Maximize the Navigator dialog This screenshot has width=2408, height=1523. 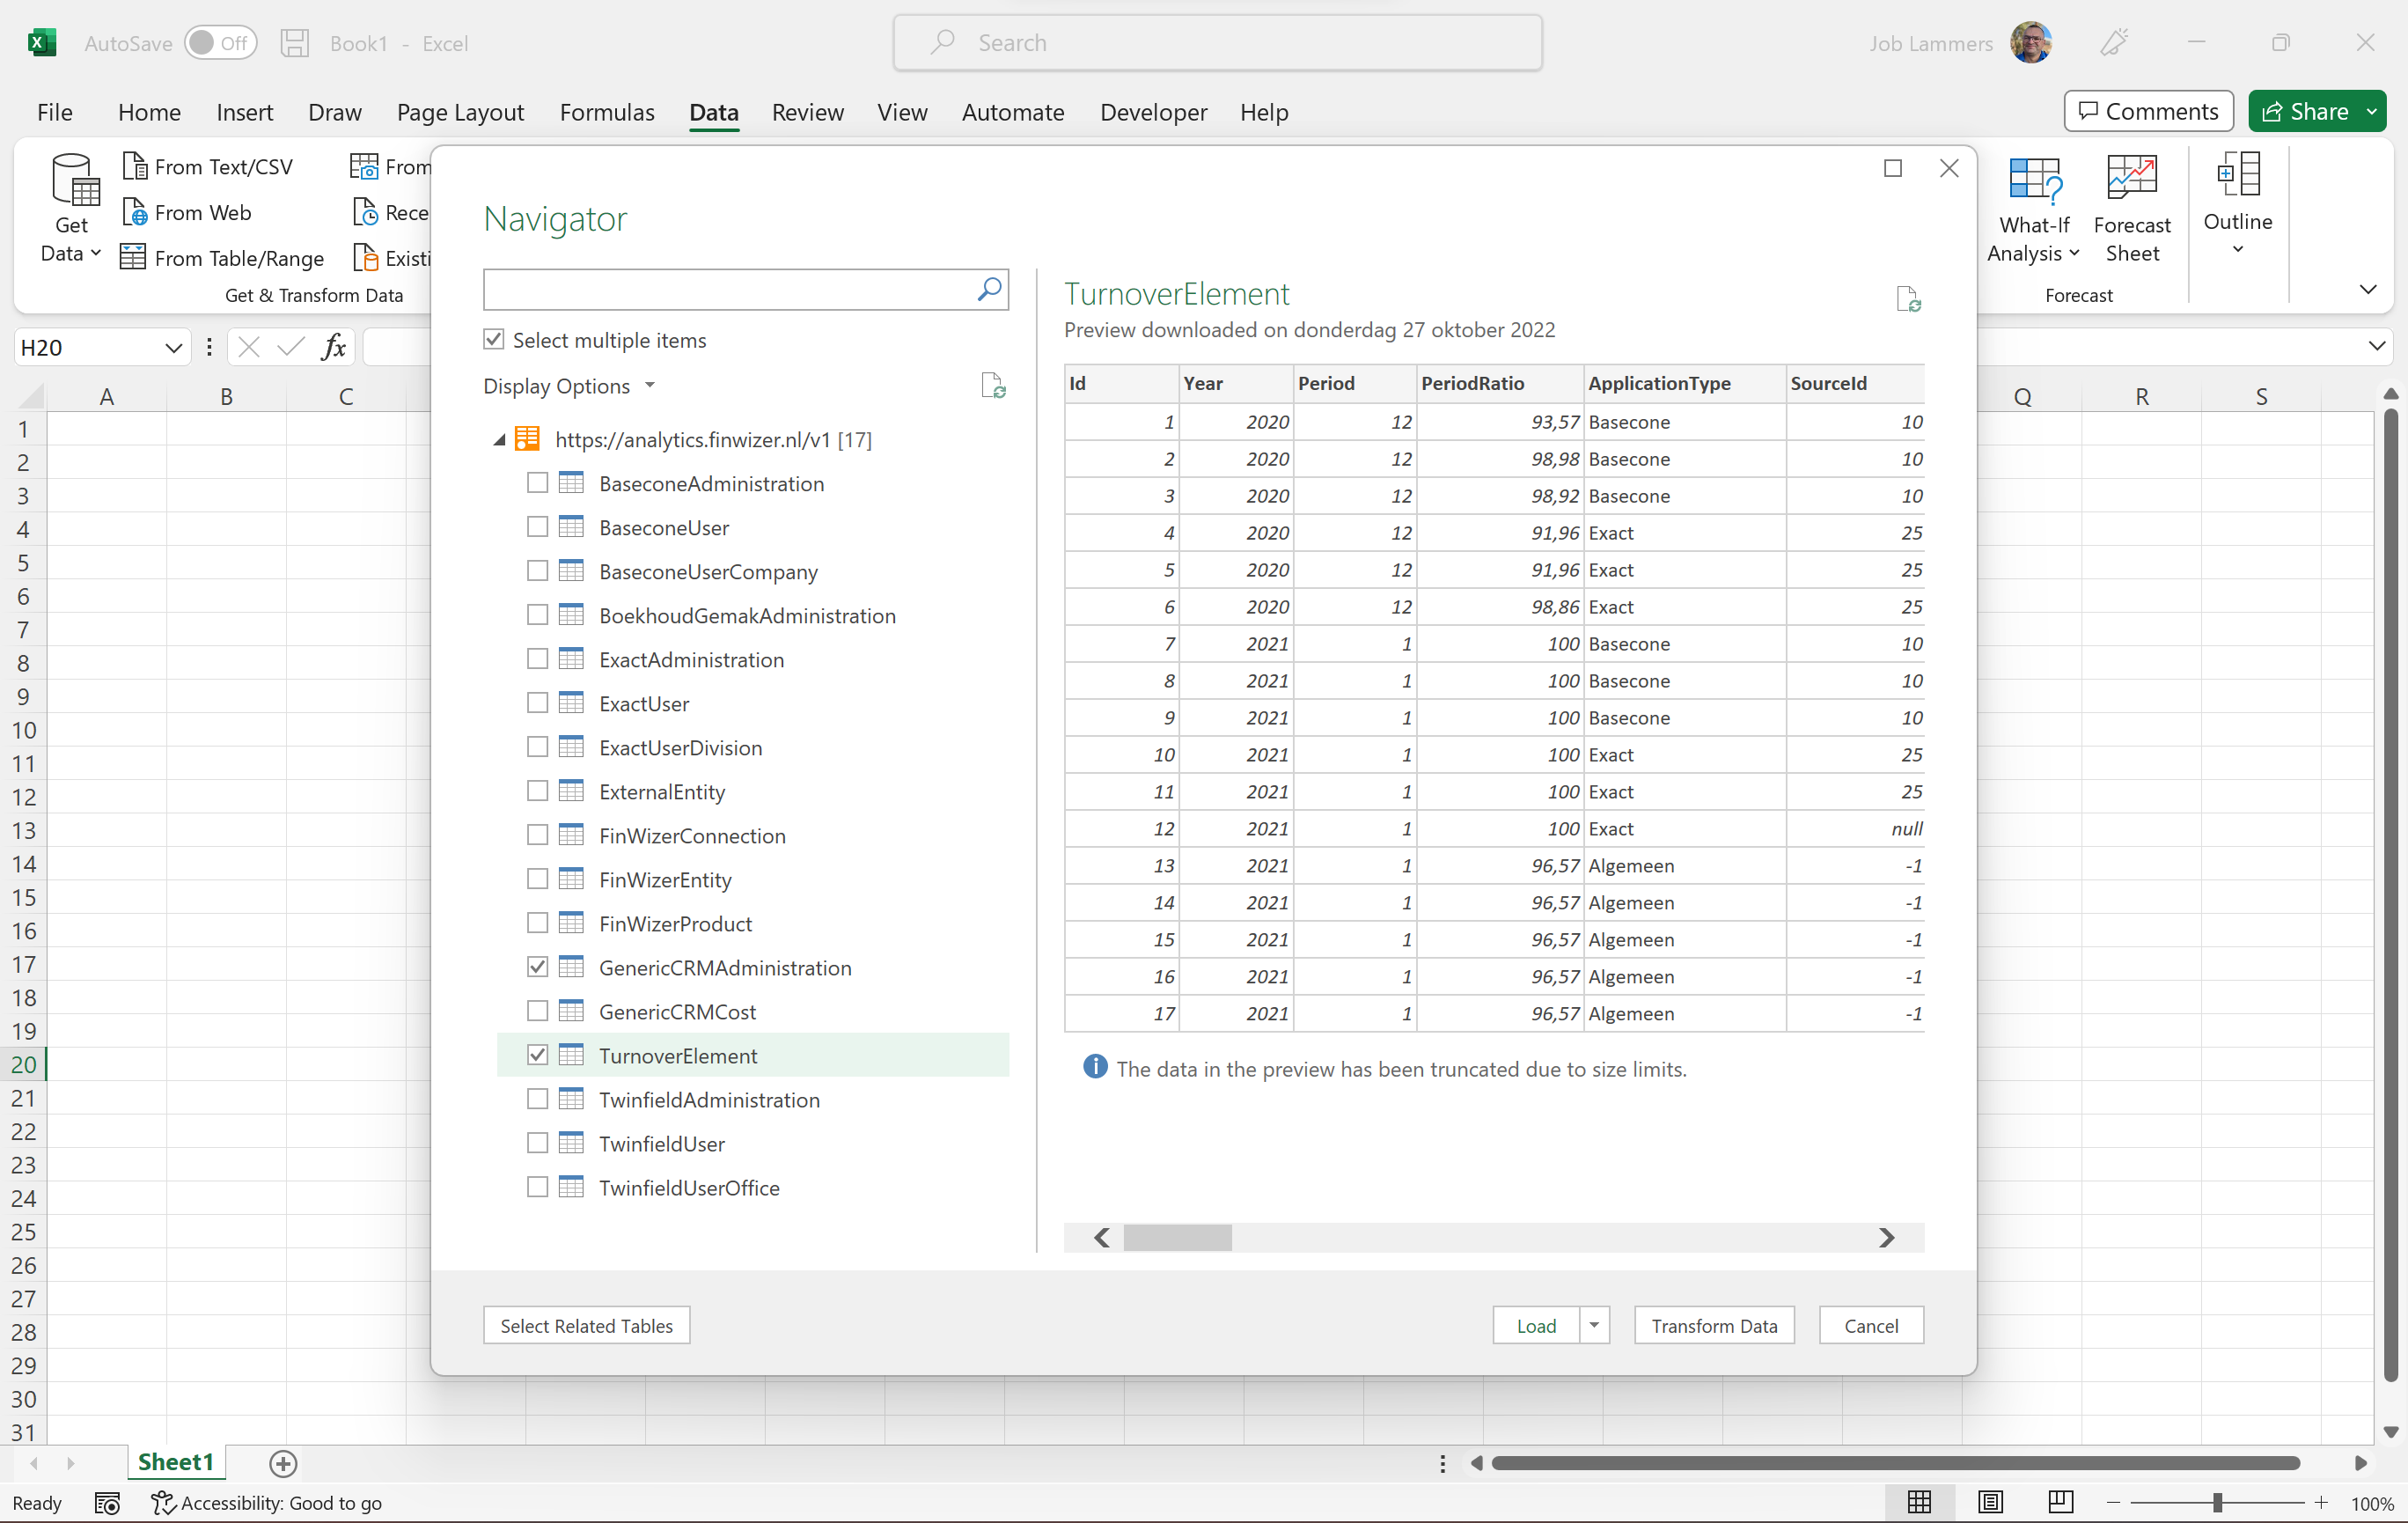coord(1892,168)
